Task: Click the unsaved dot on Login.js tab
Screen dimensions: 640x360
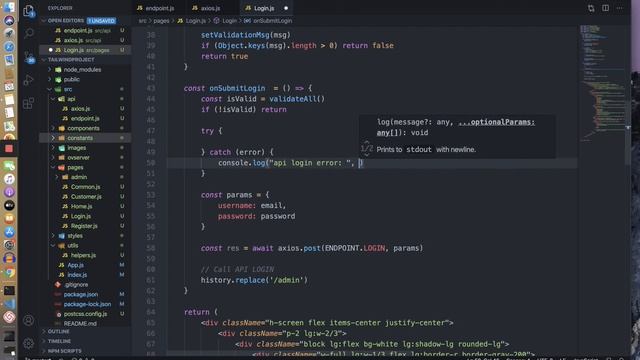Action: pos(286,8)
